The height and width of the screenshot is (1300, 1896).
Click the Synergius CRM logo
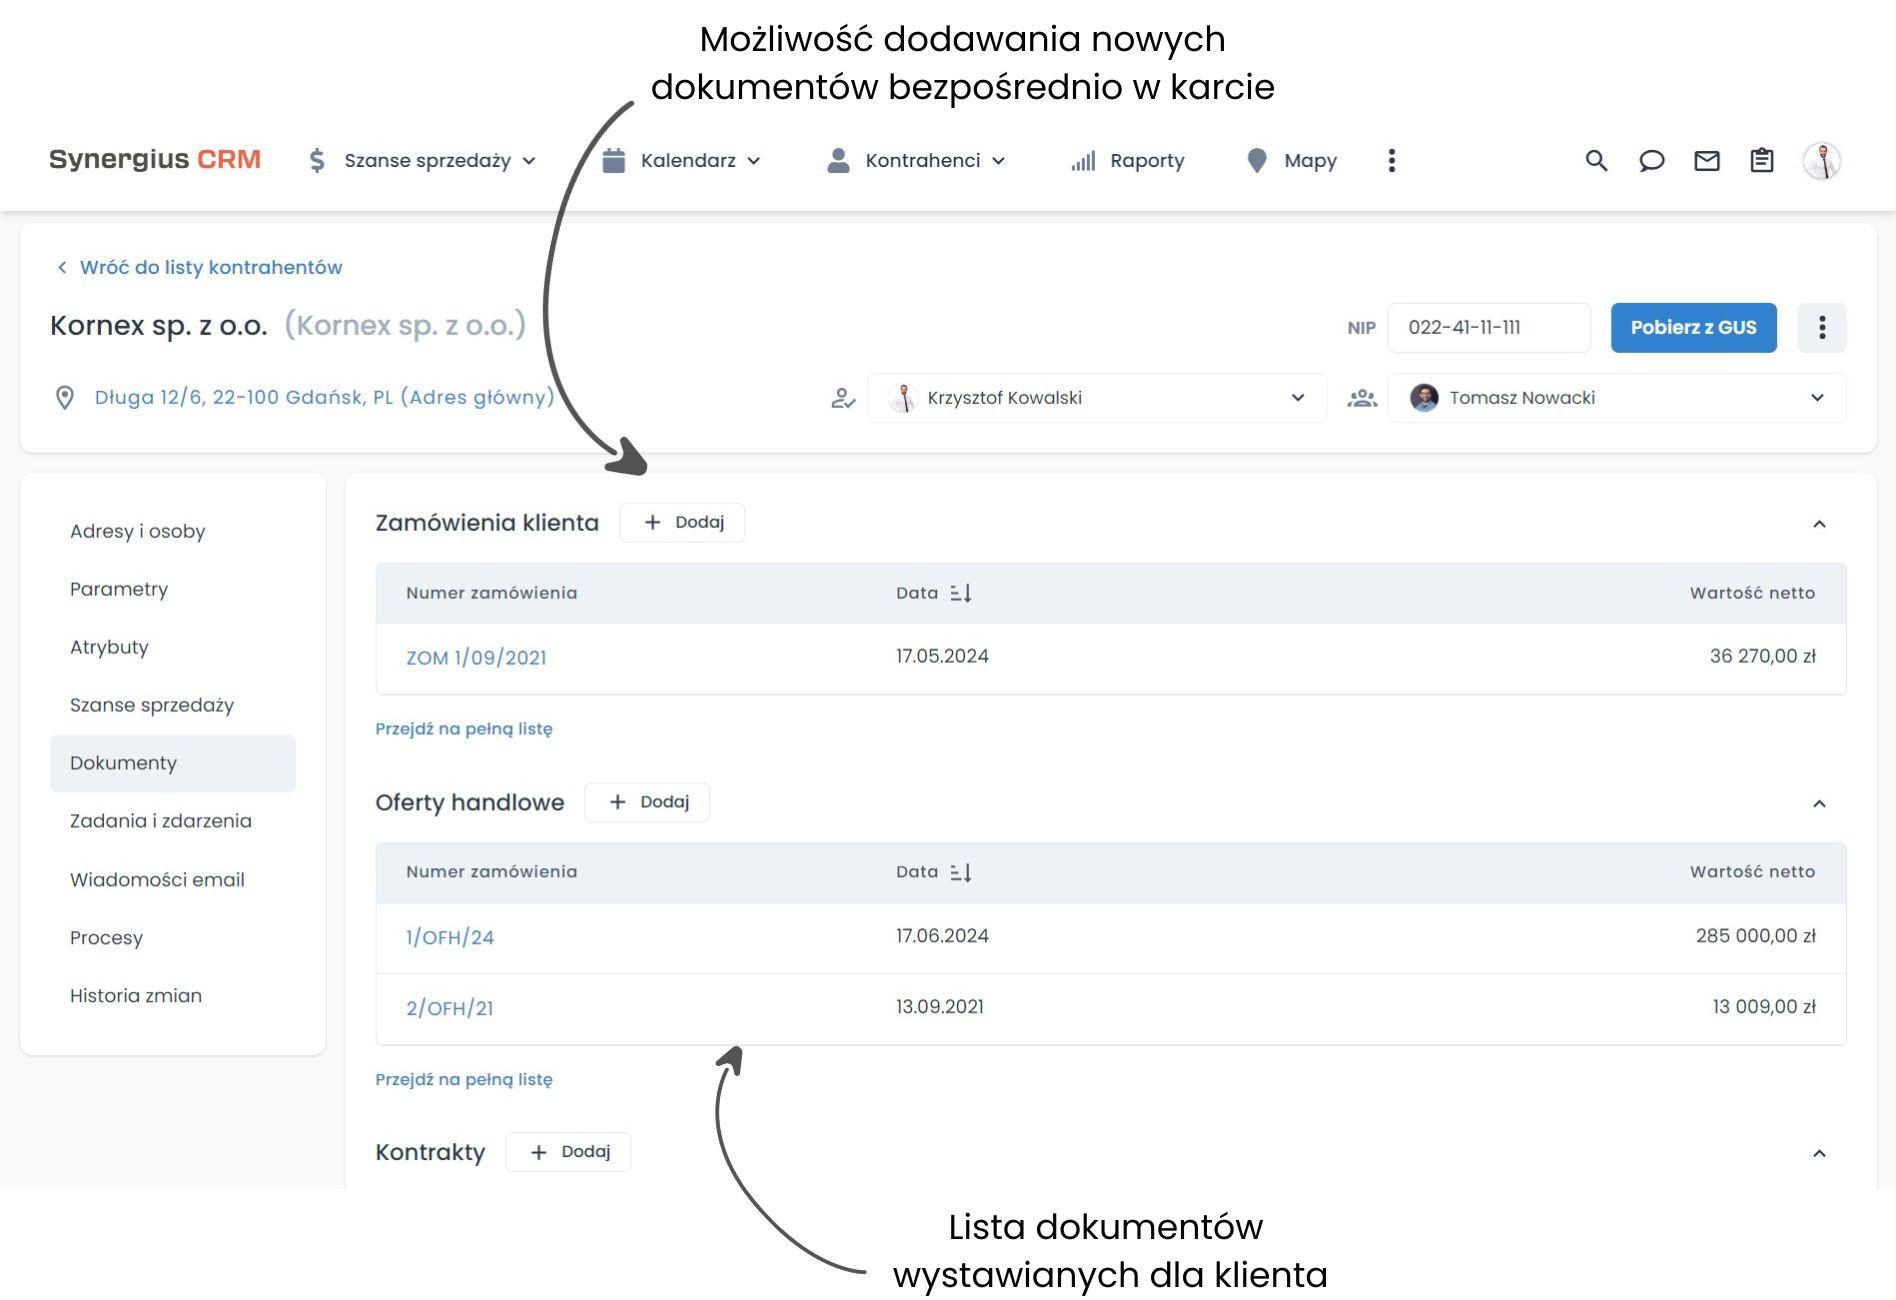155,158
